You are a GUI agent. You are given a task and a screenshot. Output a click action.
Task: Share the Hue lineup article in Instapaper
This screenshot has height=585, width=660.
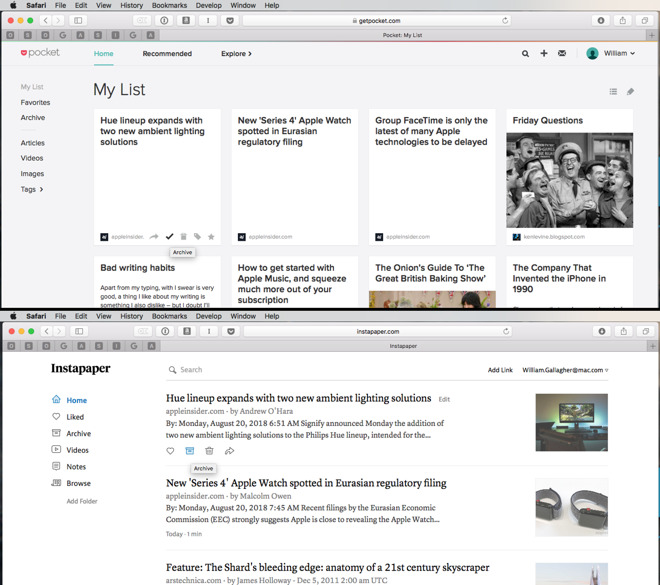pyautogui.click(x=229, y=451)
